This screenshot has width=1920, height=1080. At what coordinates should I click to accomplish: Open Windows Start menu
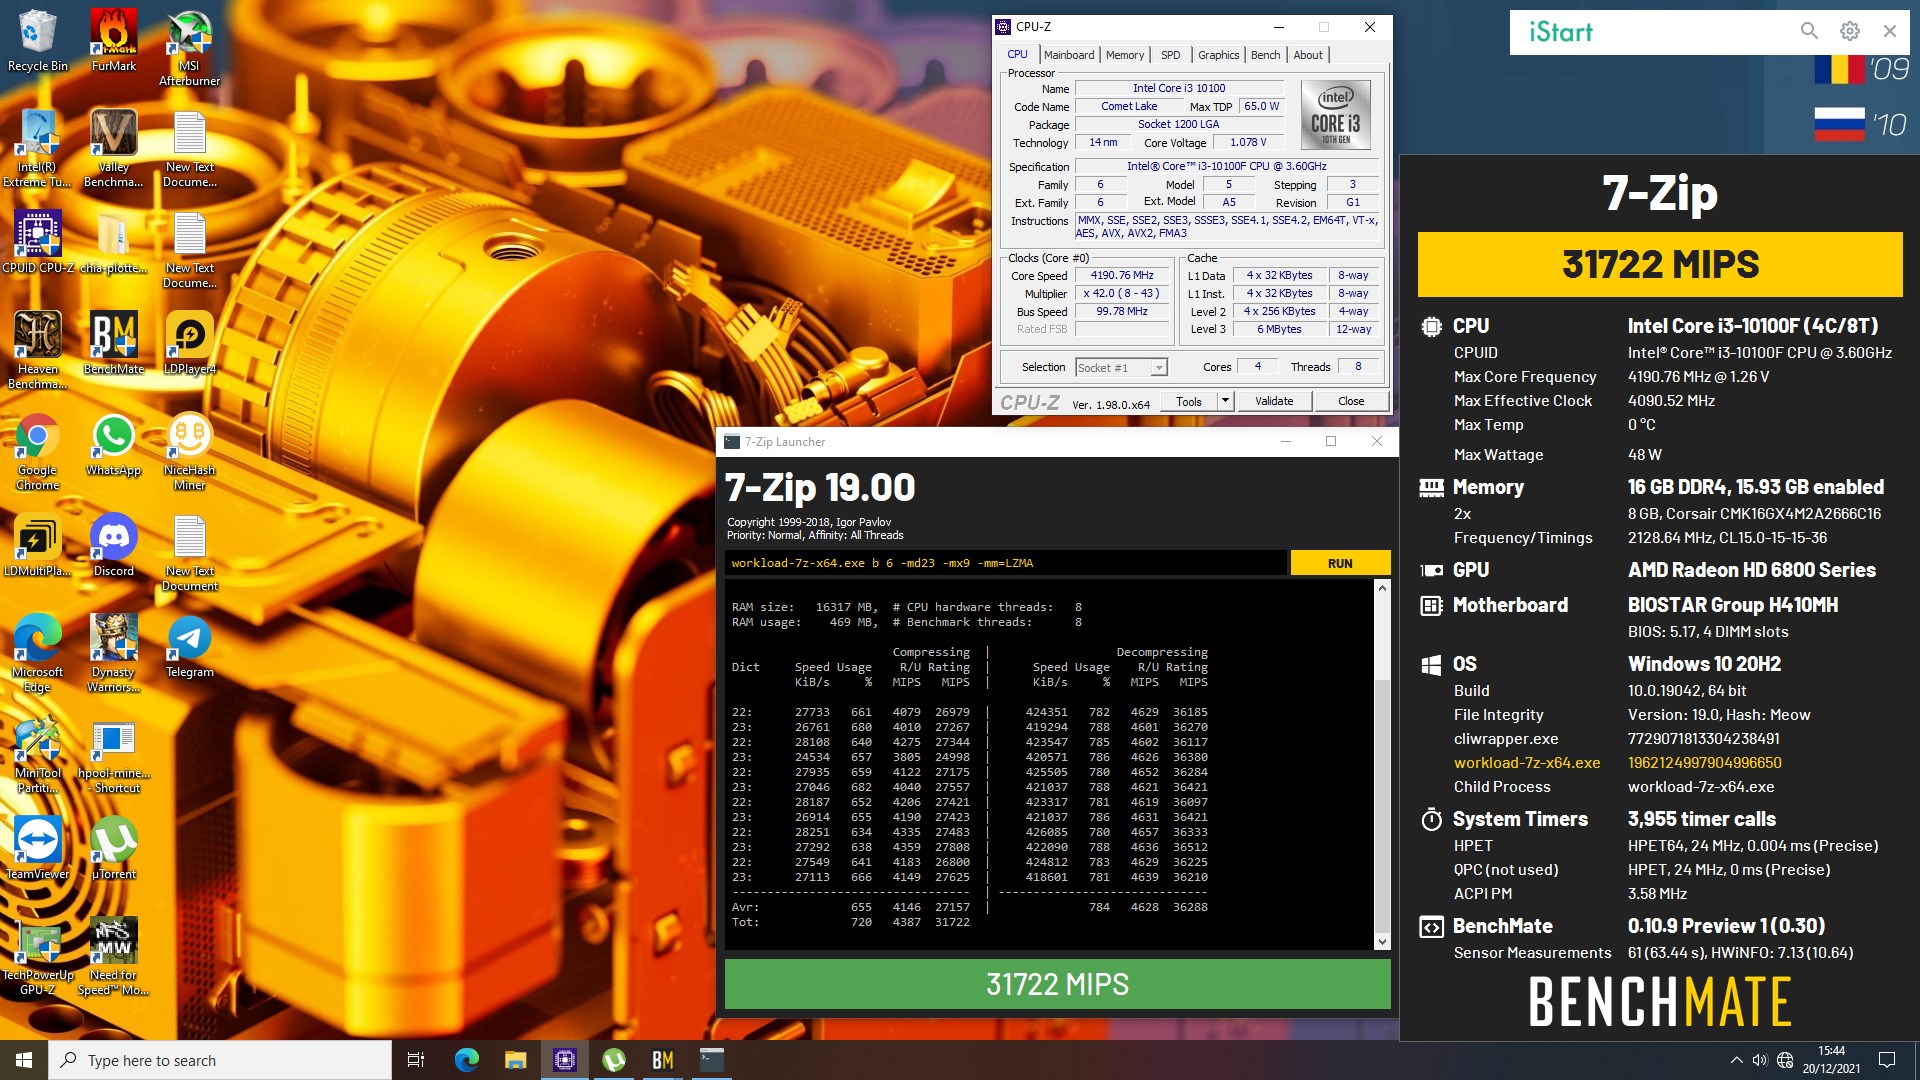point(24,1060)
